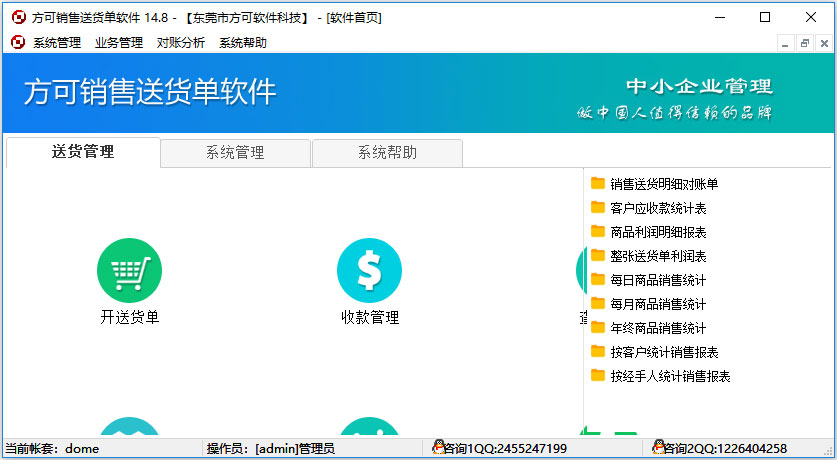Click folder icon beside 按经手人统计销售报表
This screenshot has height=460, width=837.
(598, 376)
